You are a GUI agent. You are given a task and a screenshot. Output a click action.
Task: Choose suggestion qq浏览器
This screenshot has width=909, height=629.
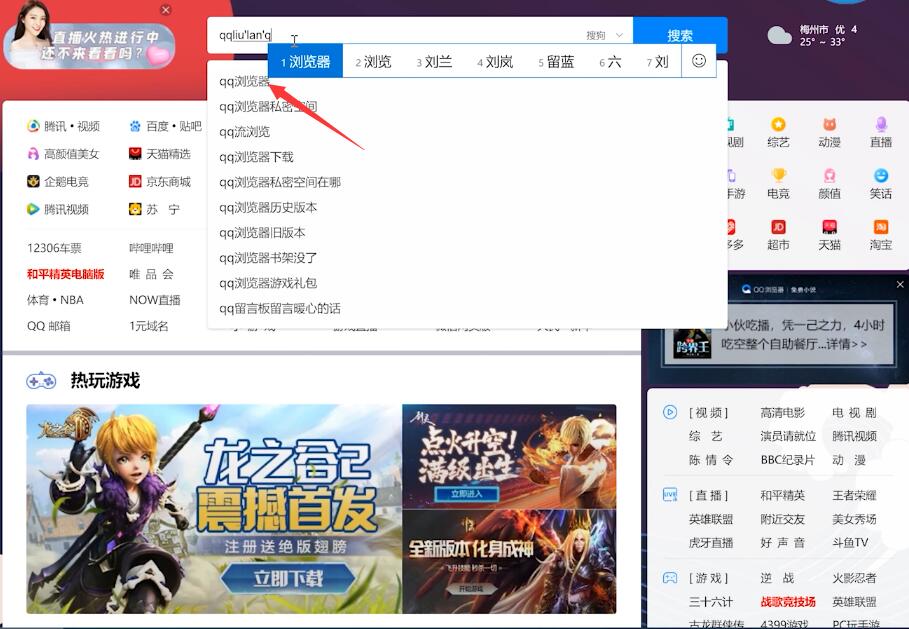click(245, 81)
